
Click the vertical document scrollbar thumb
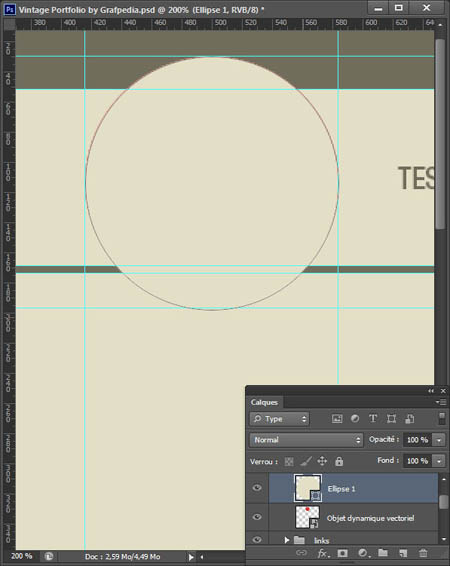[x=440, y=134]
